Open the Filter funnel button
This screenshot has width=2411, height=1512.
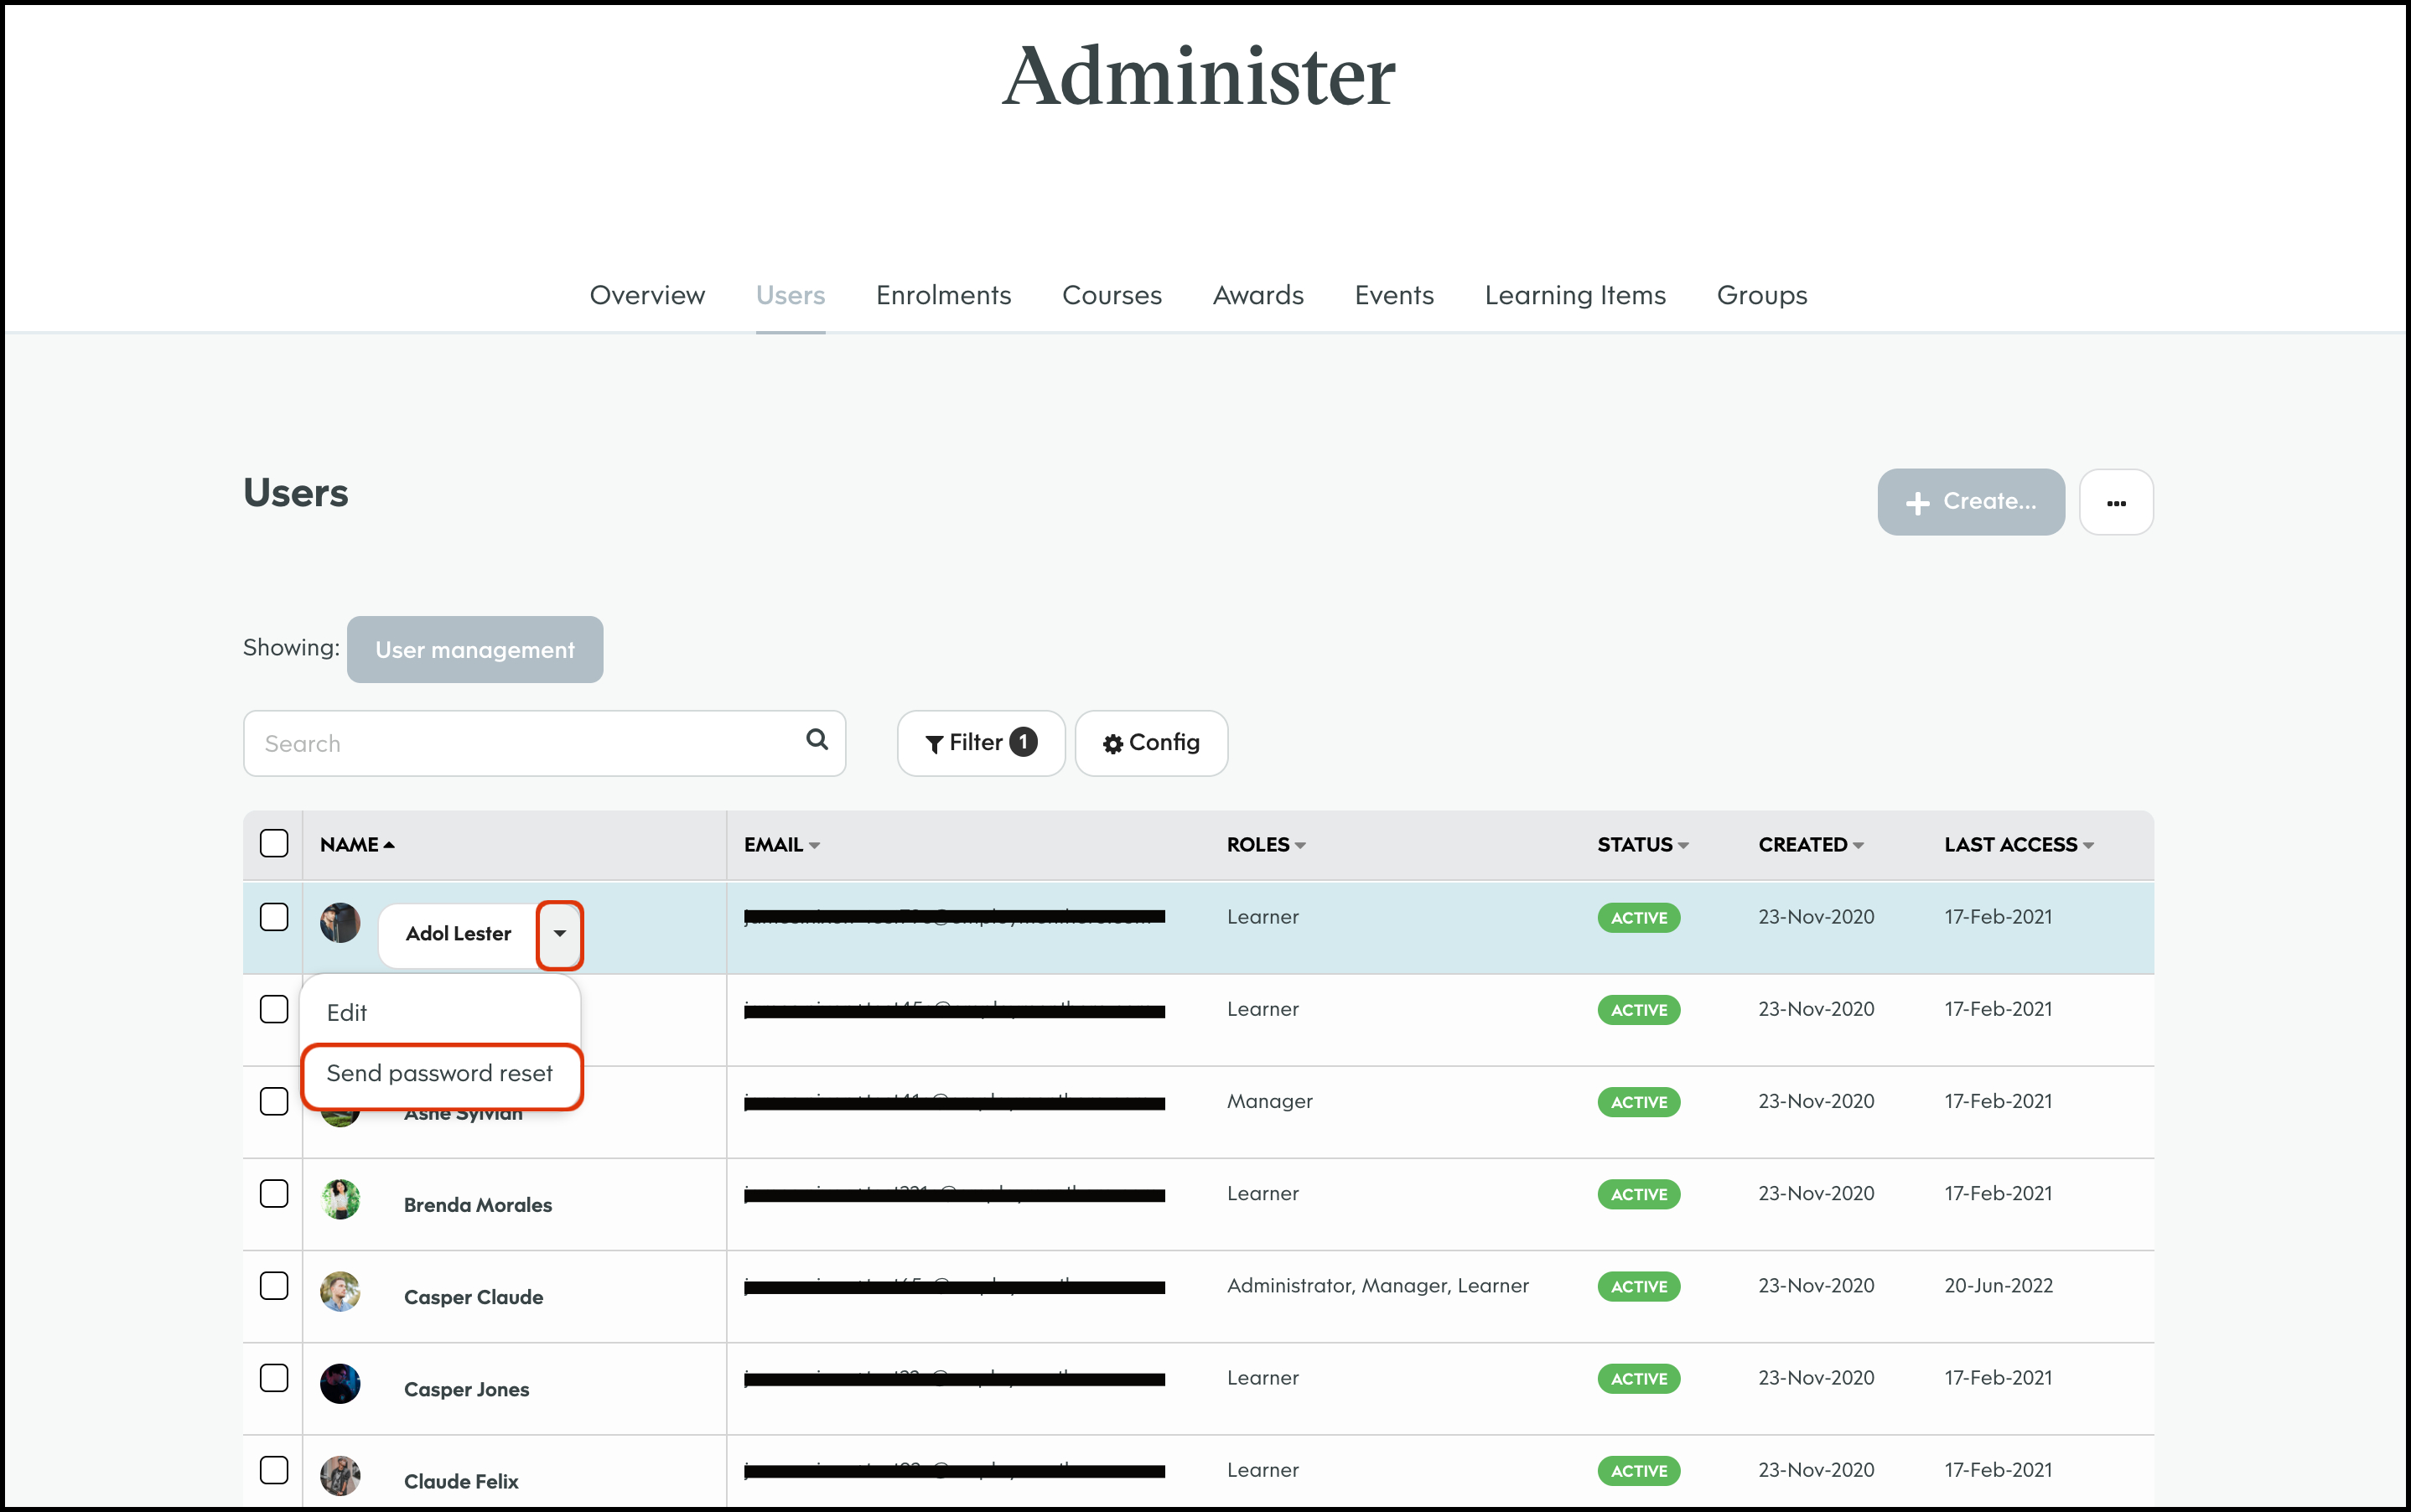pyautogui.click(x=980, y=743)
